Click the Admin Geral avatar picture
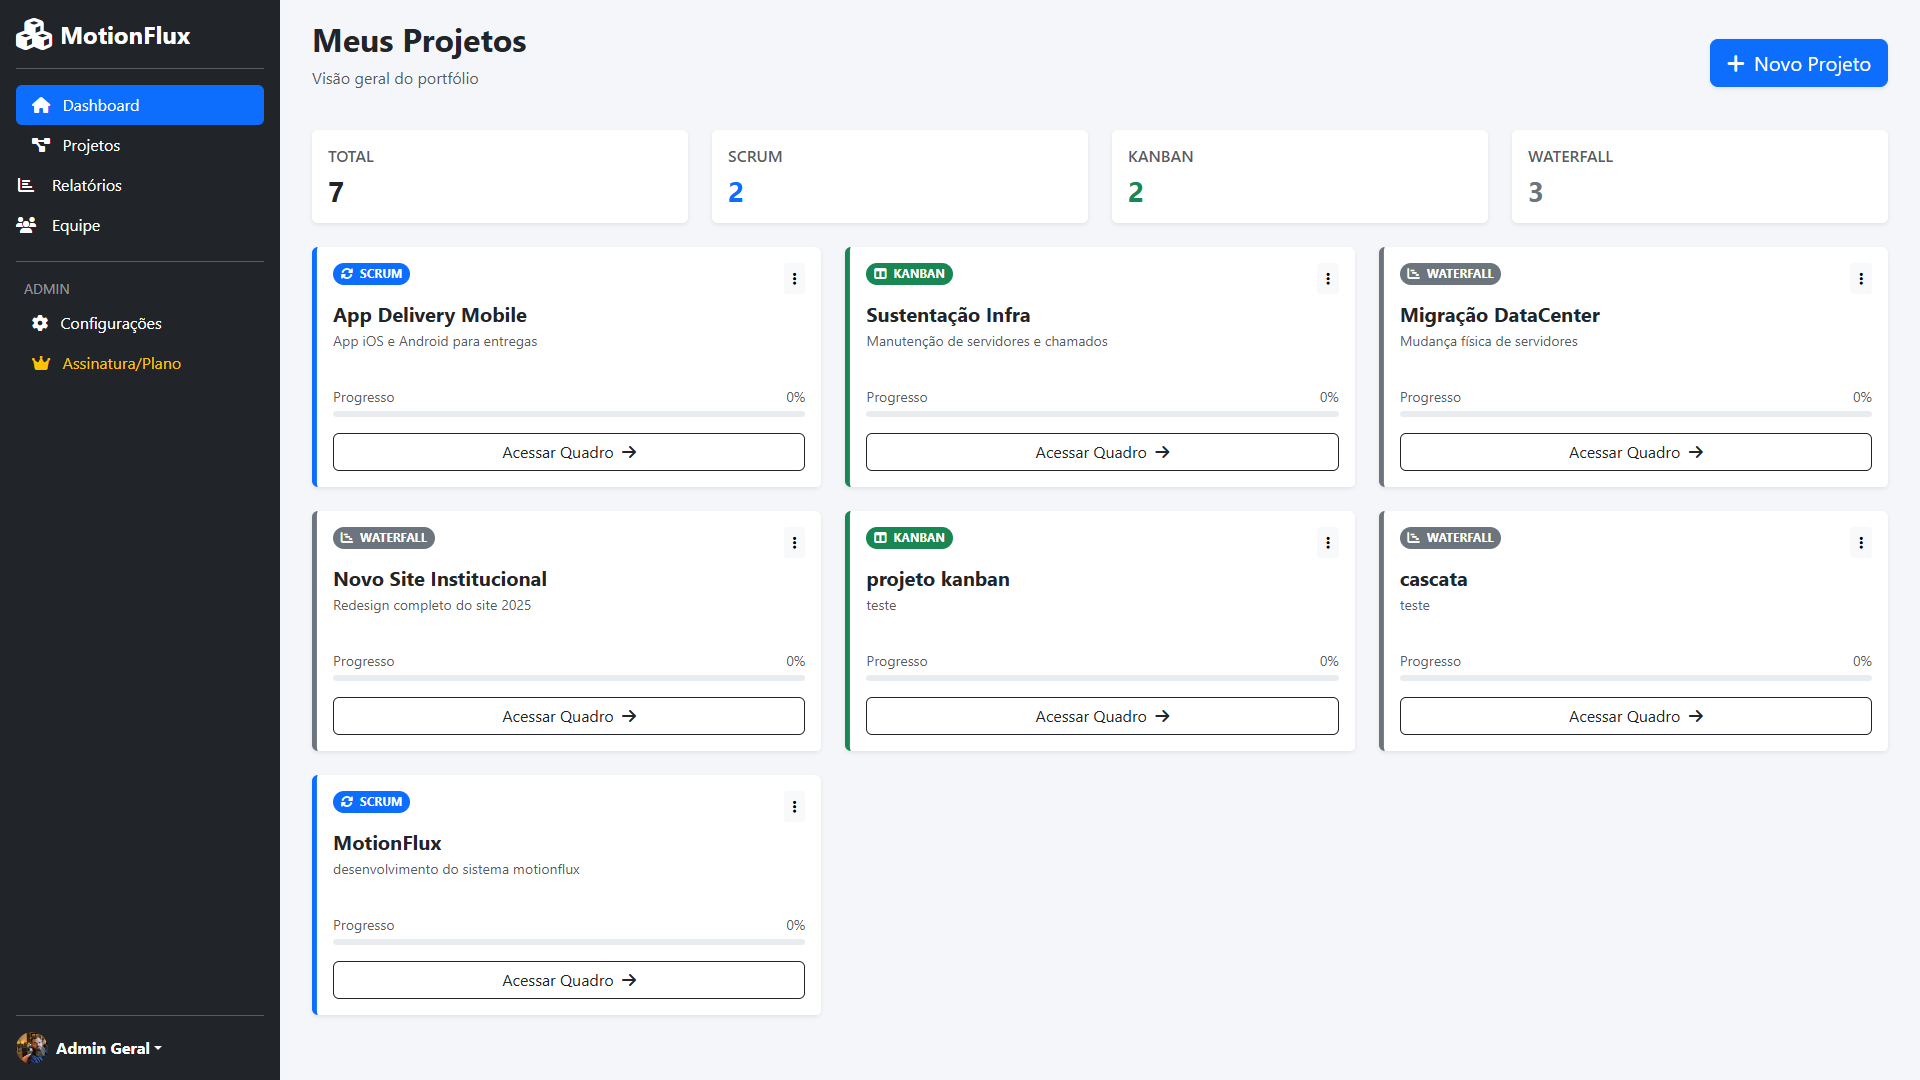 [x=31, y=1048]
